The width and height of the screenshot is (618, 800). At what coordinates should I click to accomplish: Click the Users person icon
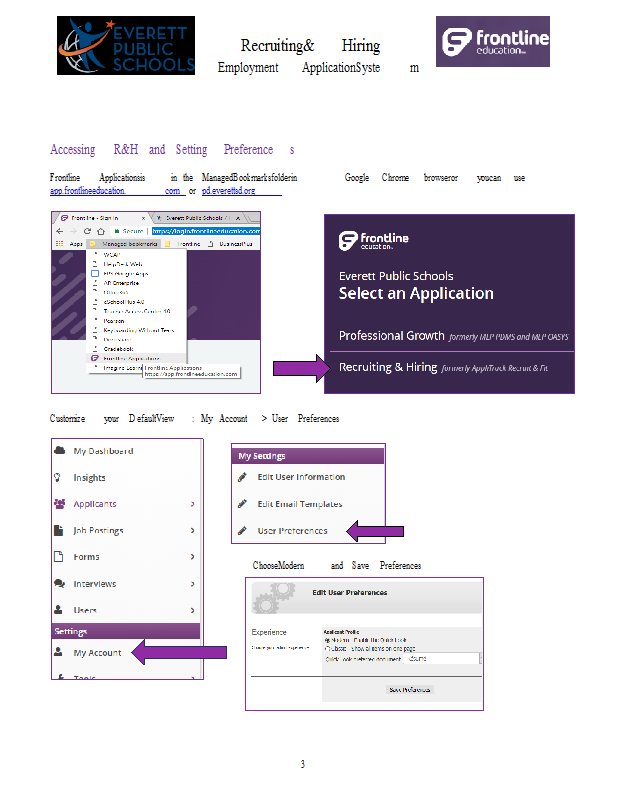coord(59,610)
